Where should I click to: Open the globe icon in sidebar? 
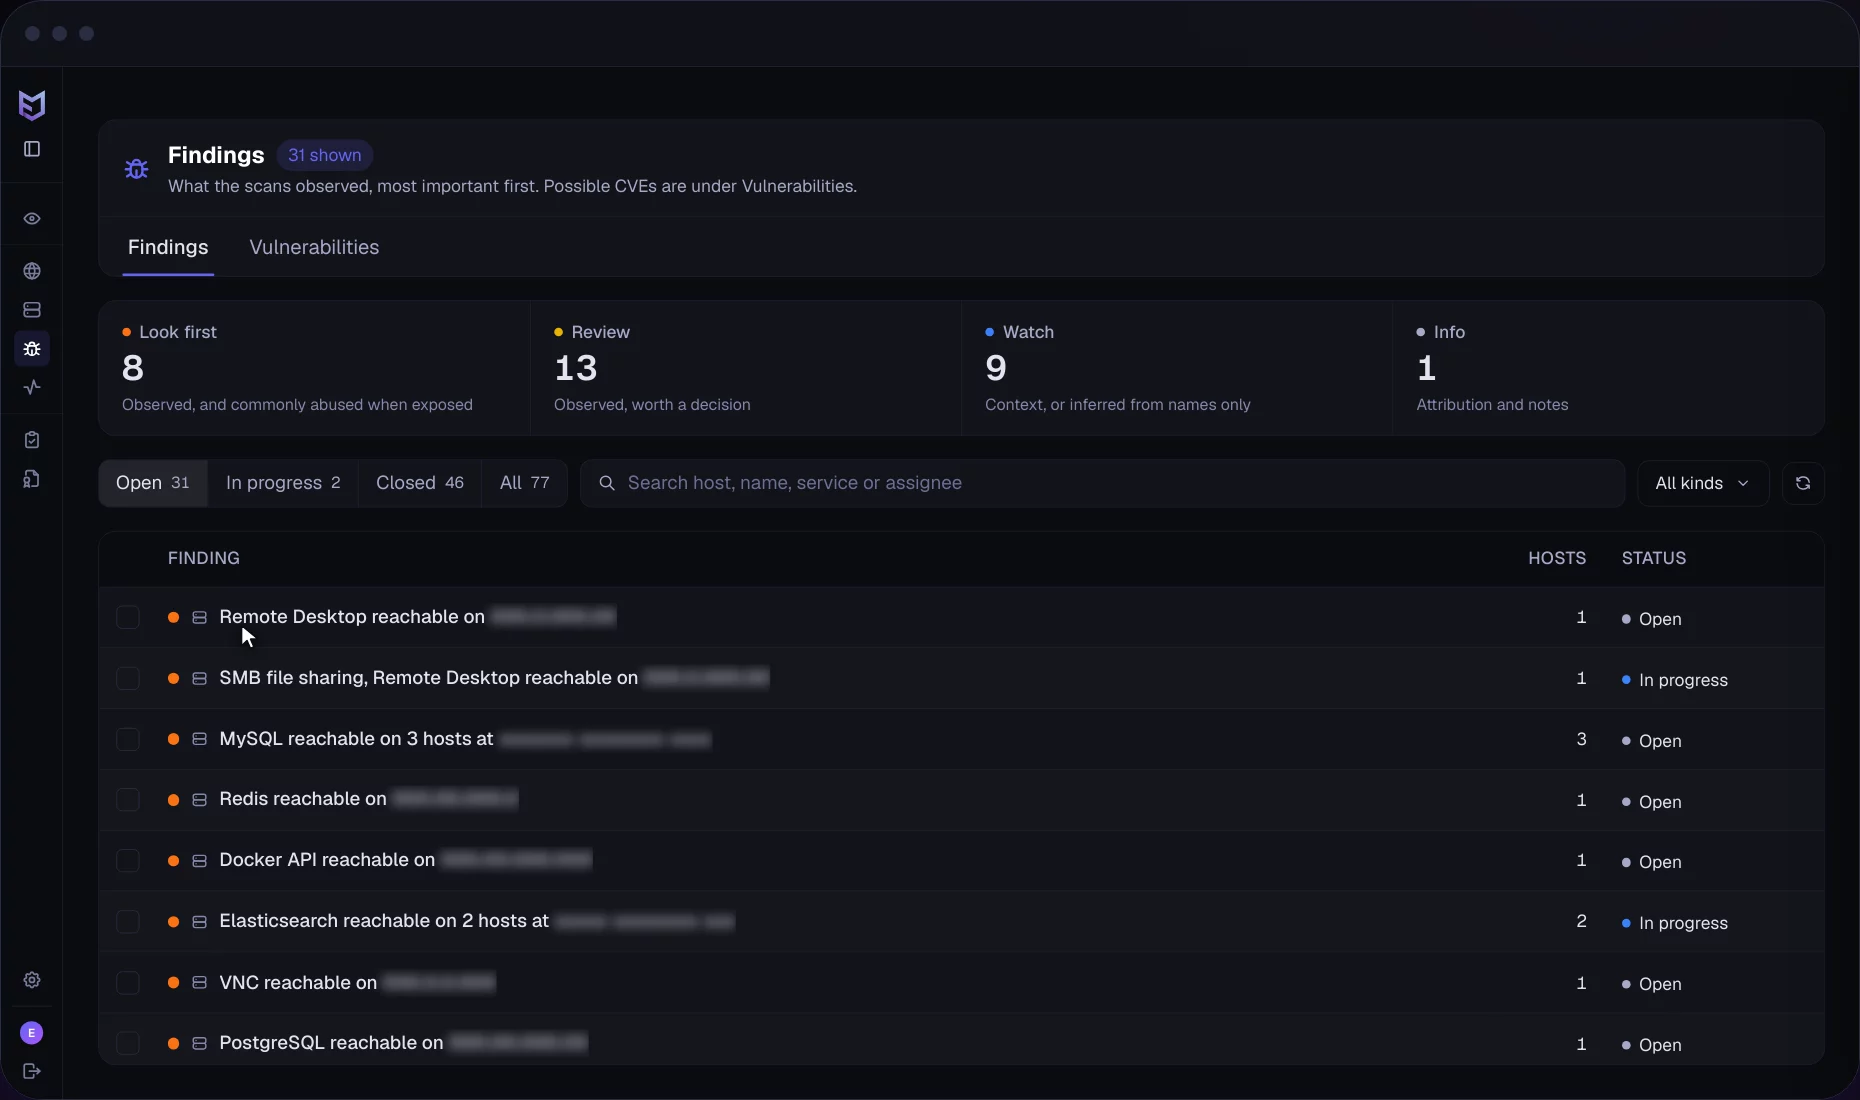32,271
